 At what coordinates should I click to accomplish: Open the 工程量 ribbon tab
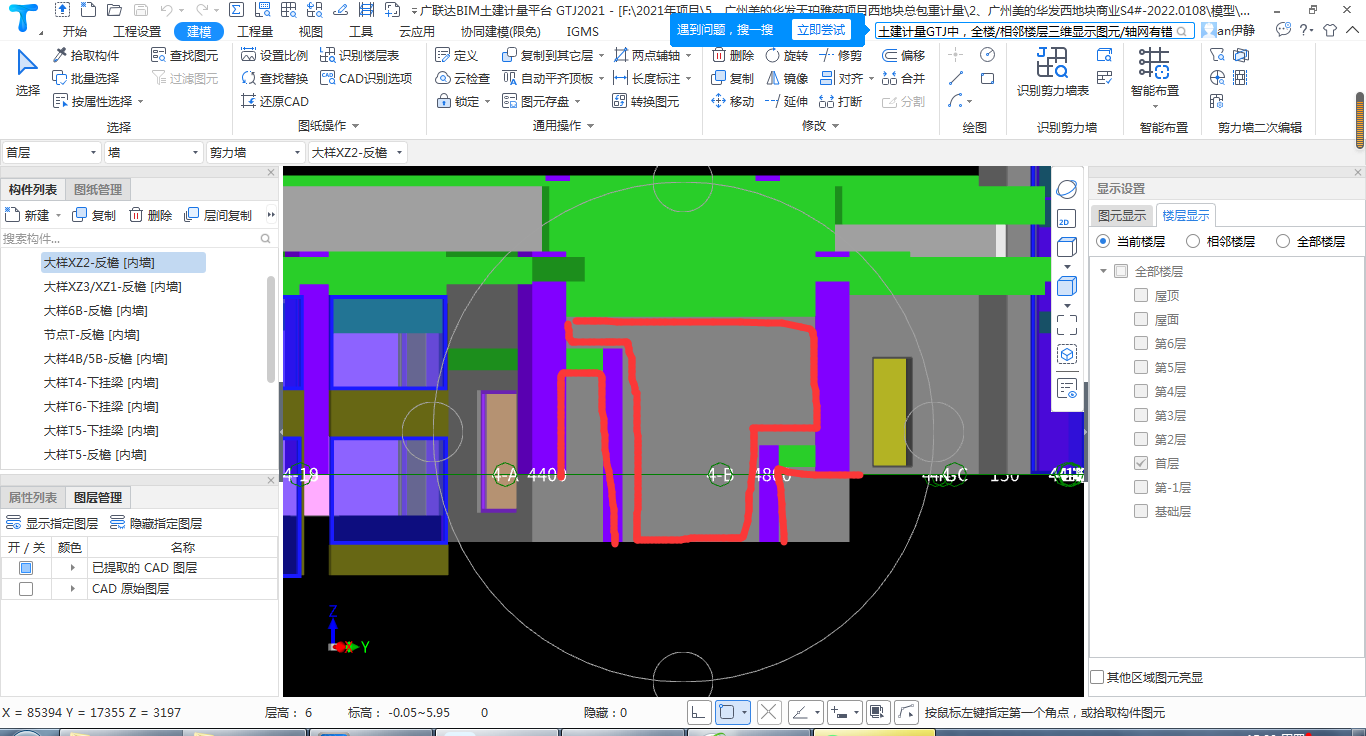255,31
